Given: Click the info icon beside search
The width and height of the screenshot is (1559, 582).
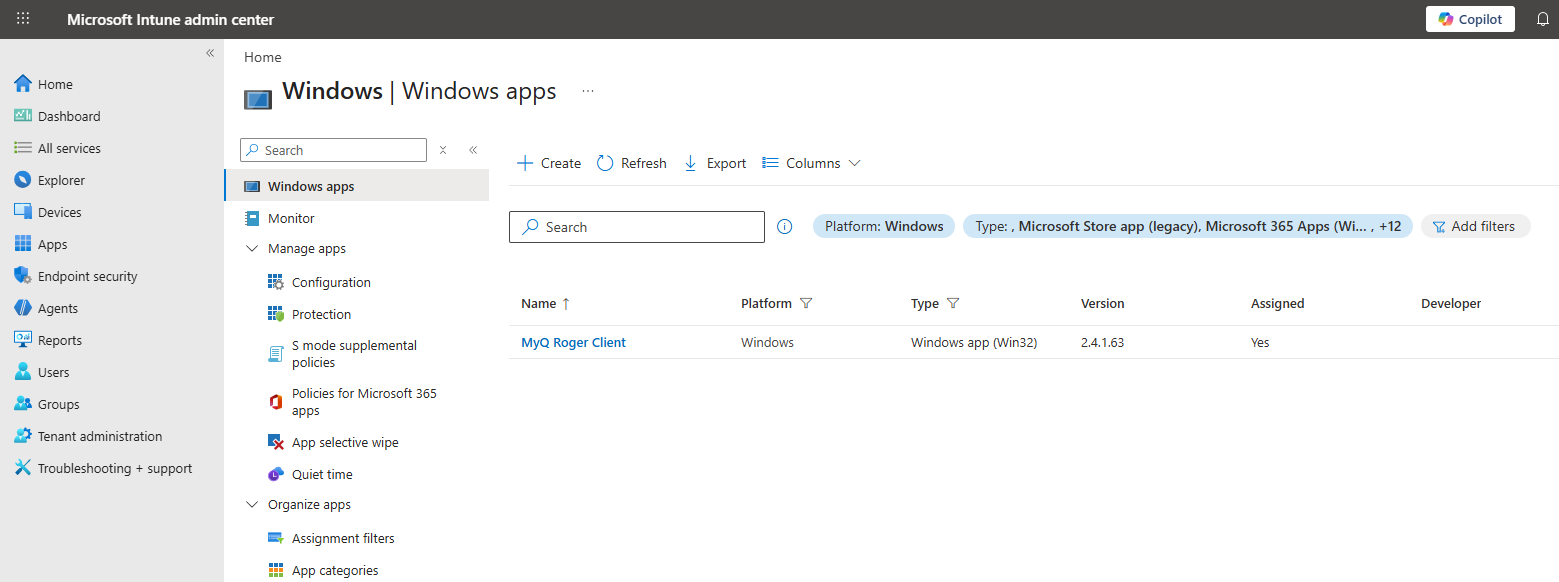Looking at the screenshot, I should pos(785,227).
